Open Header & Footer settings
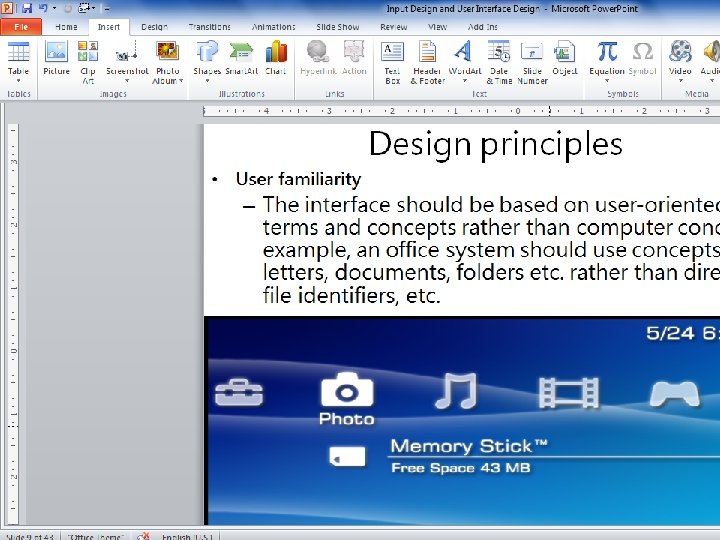720x540 pixels. click(x=428, y=62)
